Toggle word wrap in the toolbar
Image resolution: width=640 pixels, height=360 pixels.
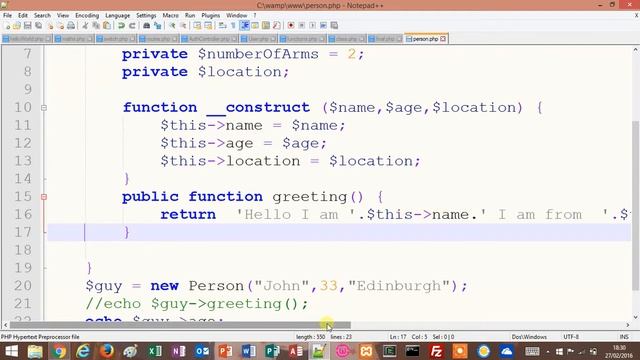click(222, 25)
